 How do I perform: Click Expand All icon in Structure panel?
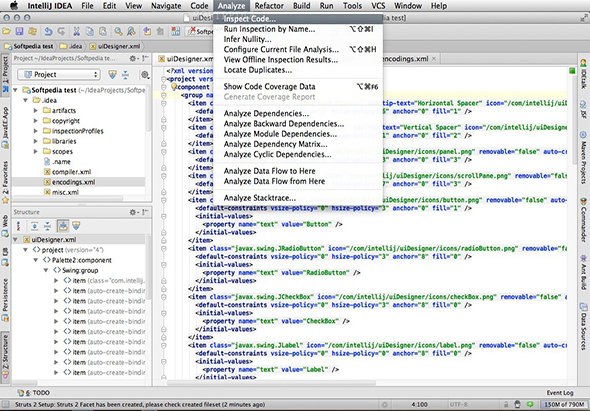pos(34,226)
